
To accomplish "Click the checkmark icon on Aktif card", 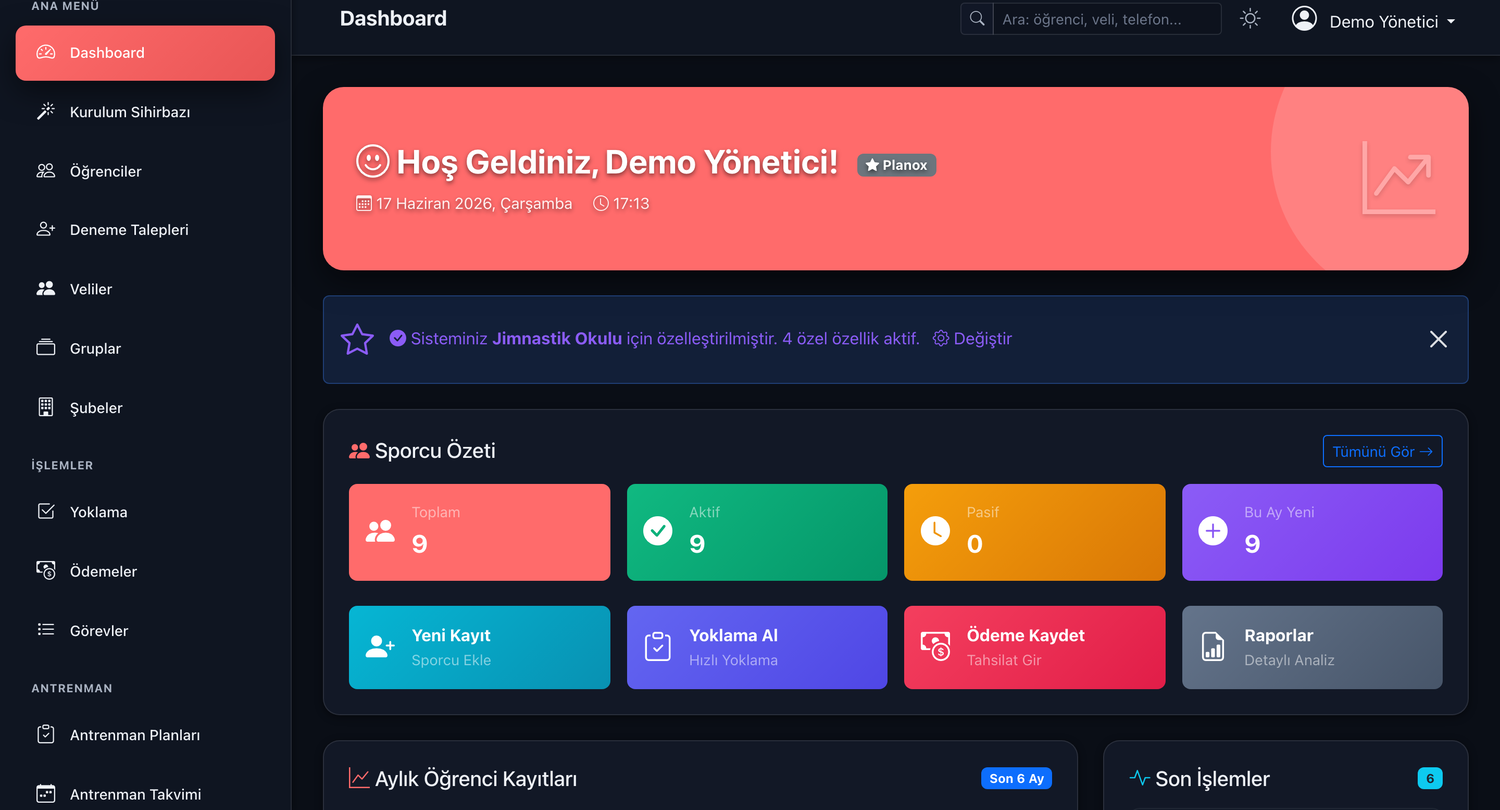I will 658,531.
